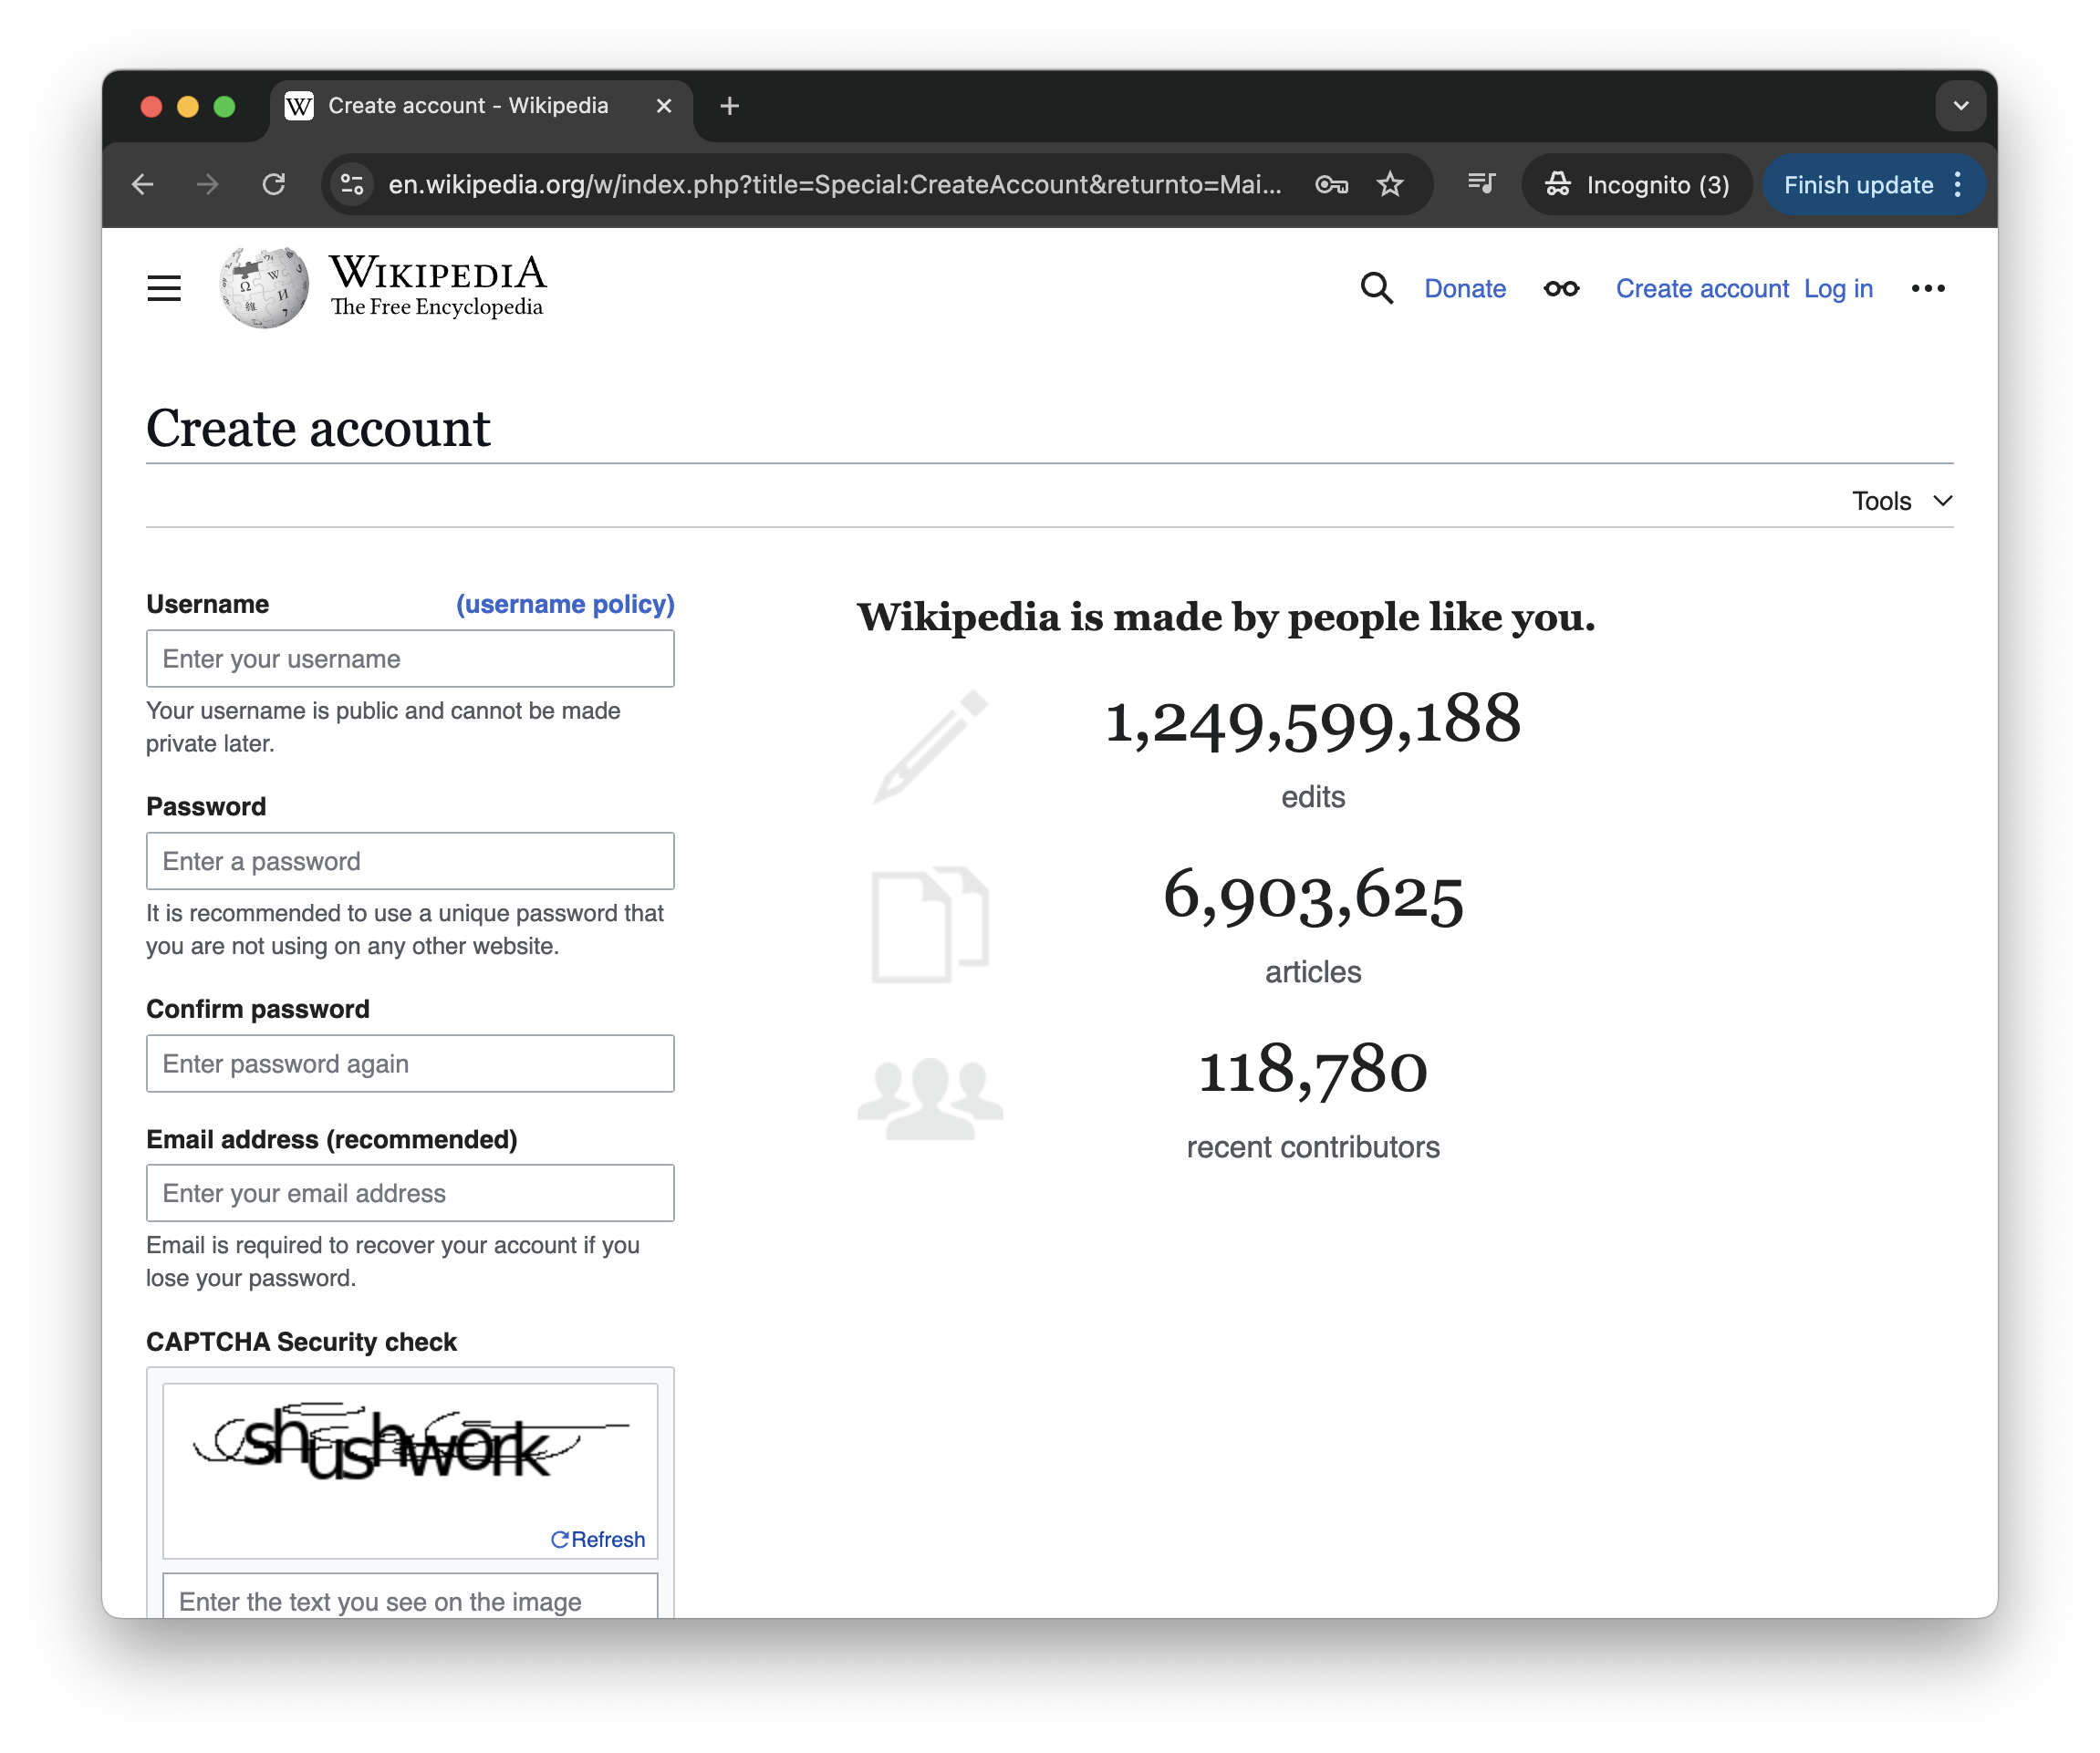Focus the Enter password again field
The width and height of the screenshot is (2100, 1753).
(x=410, y=1064)
